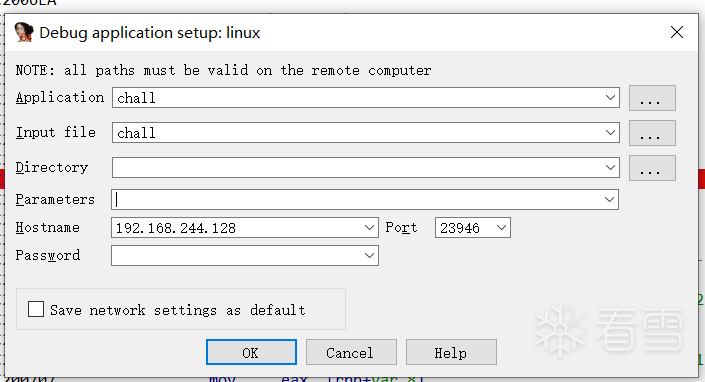Expand the Hostname dropdown arrow
This screenshot has width=705, height=382.
369,228
